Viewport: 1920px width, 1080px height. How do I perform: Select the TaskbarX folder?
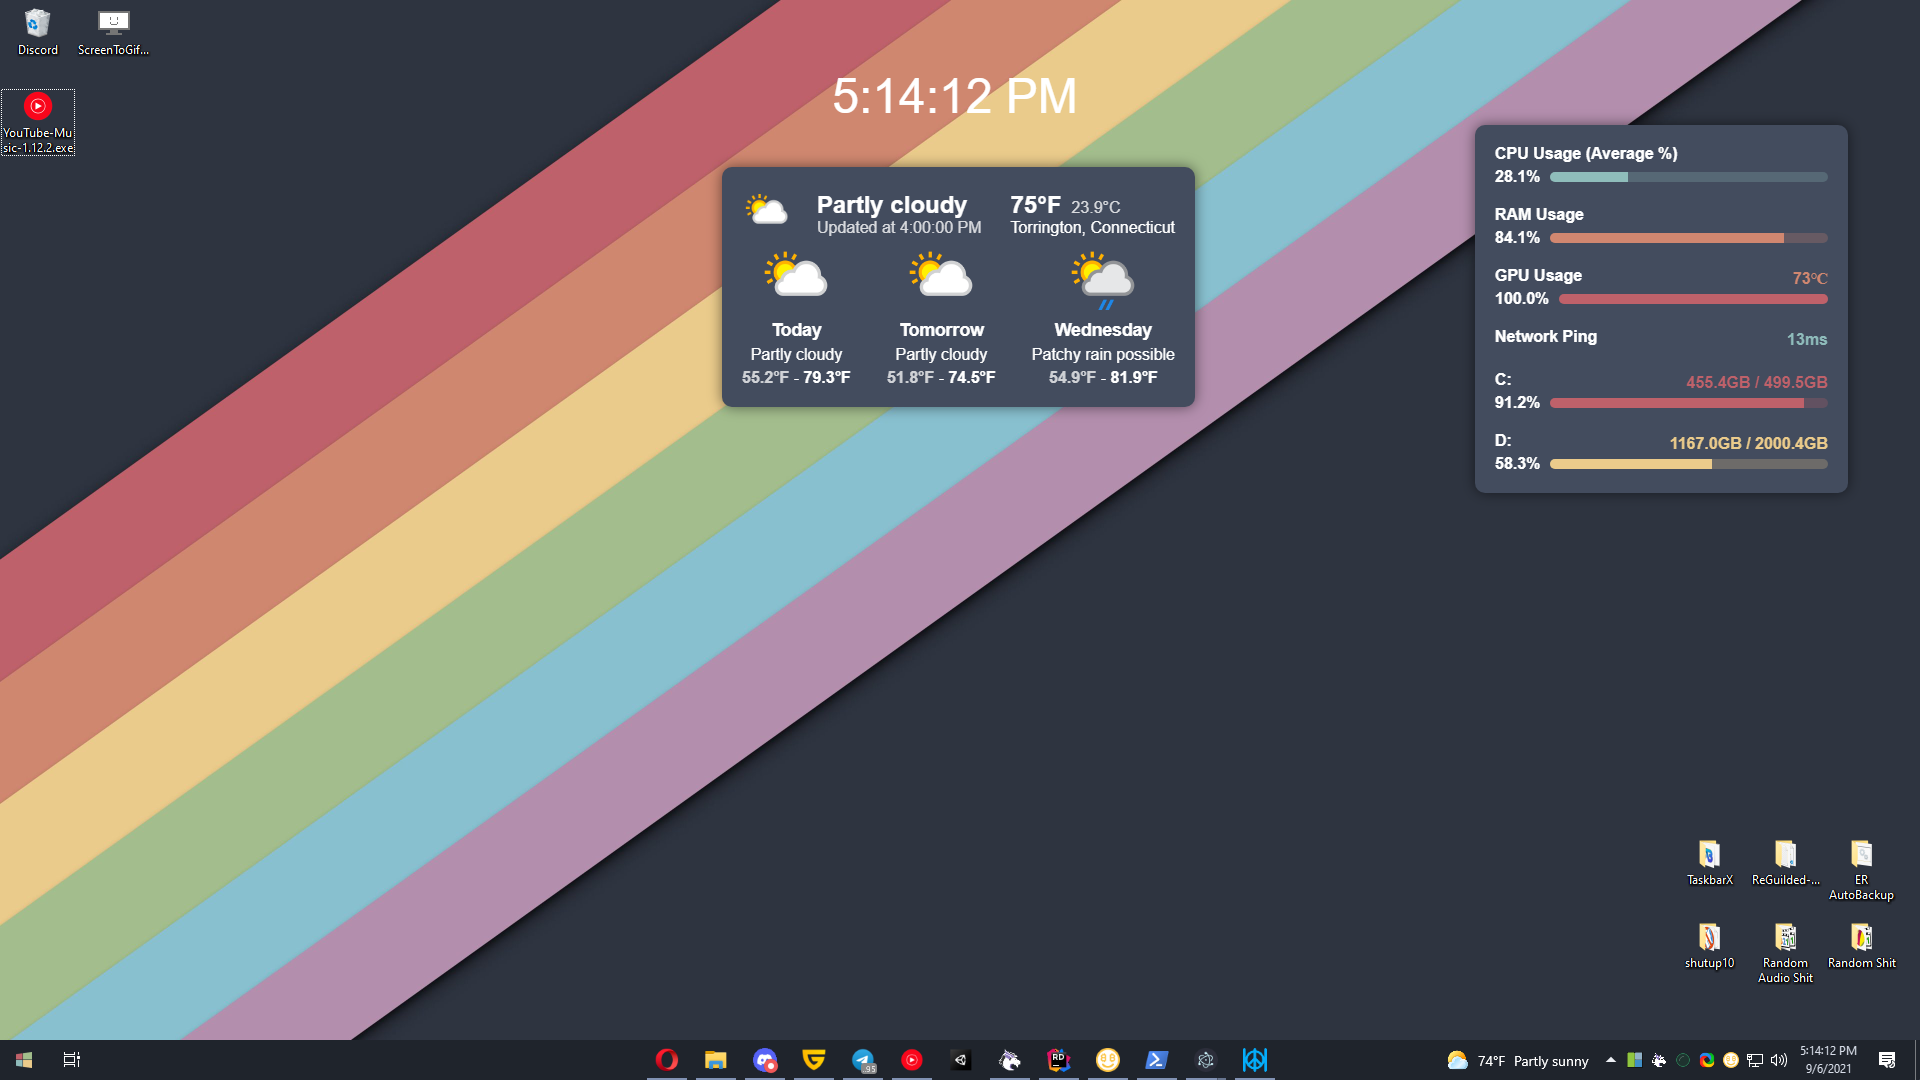tap(1709, 862)
